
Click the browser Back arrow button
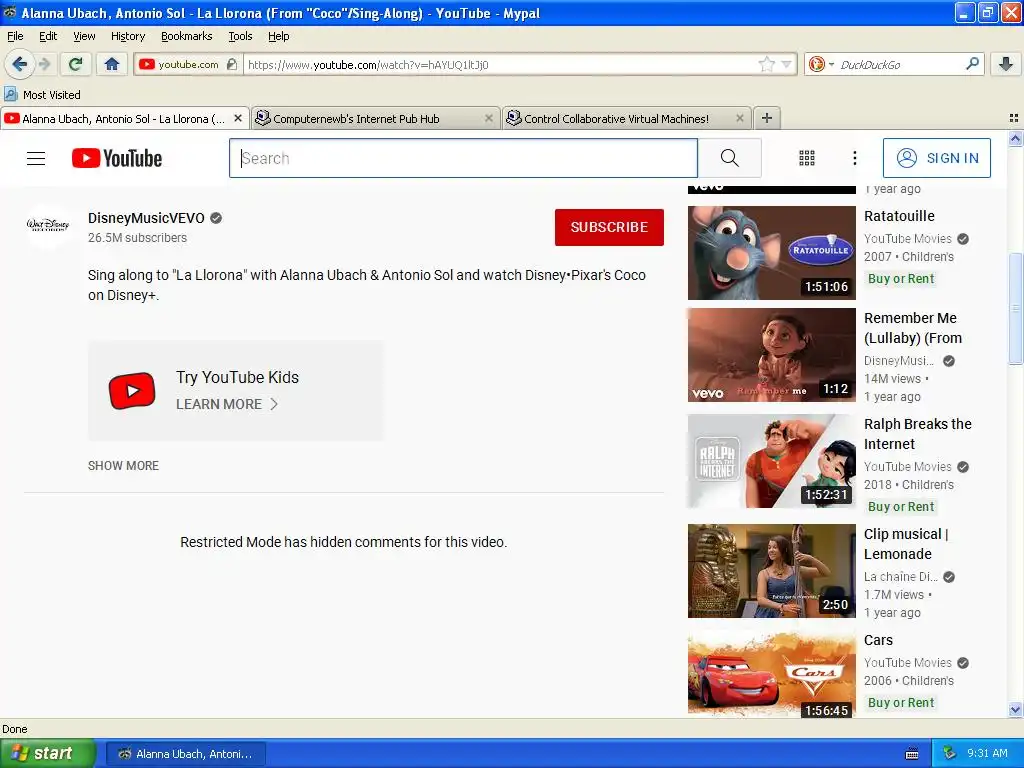click(x=19, y=64)
